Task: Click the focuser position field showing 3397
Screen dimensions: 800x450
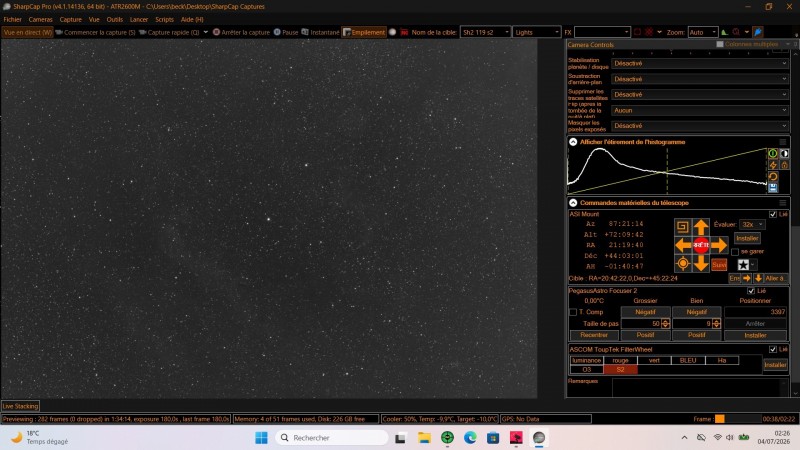Action: coord(755,312)
